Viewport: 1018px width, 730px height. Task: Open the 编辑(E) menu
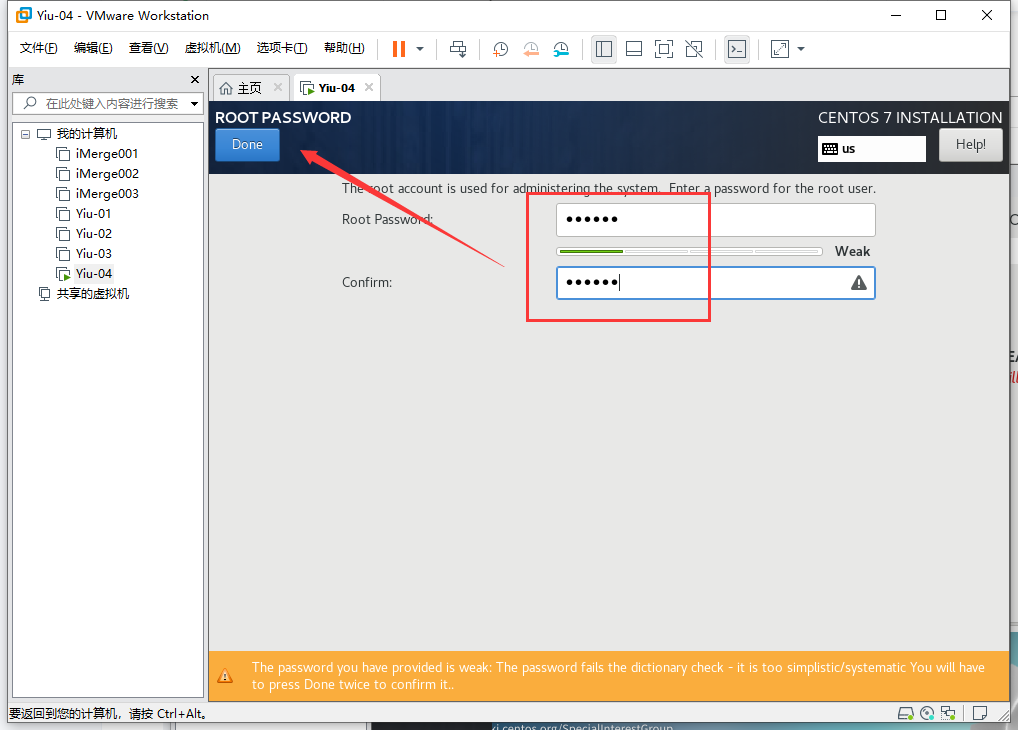pos(93,48)
